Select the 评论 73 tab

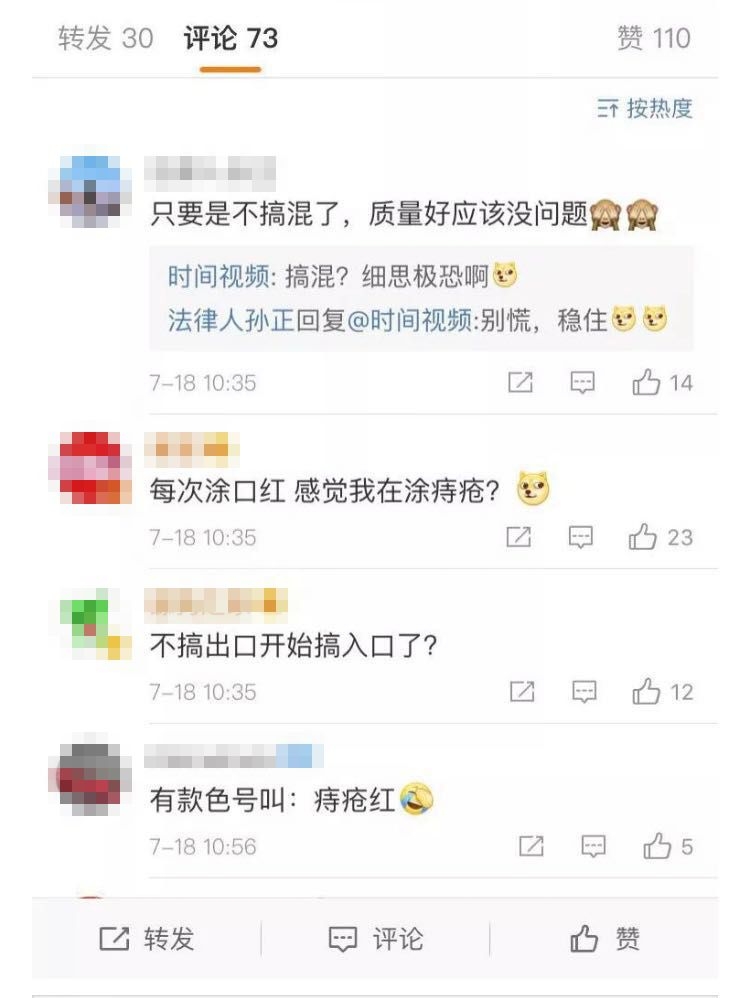pos(230,38)
